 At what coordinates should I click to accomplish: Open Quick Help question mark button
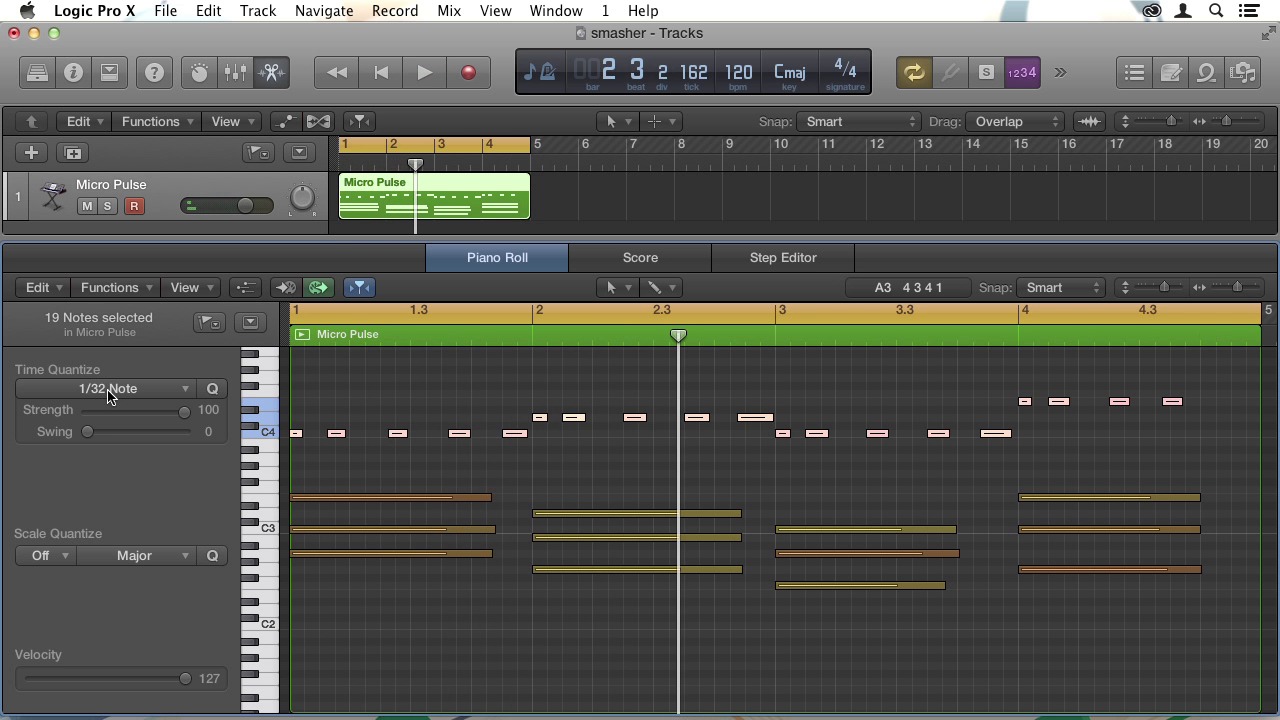coord(154,73)
